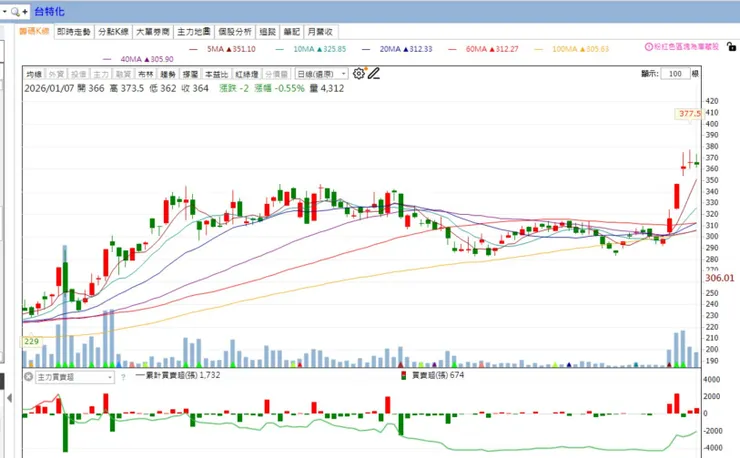Click the unlock padlock icon
The height and width of the screenshot is (458, 740).
[731, 46]
